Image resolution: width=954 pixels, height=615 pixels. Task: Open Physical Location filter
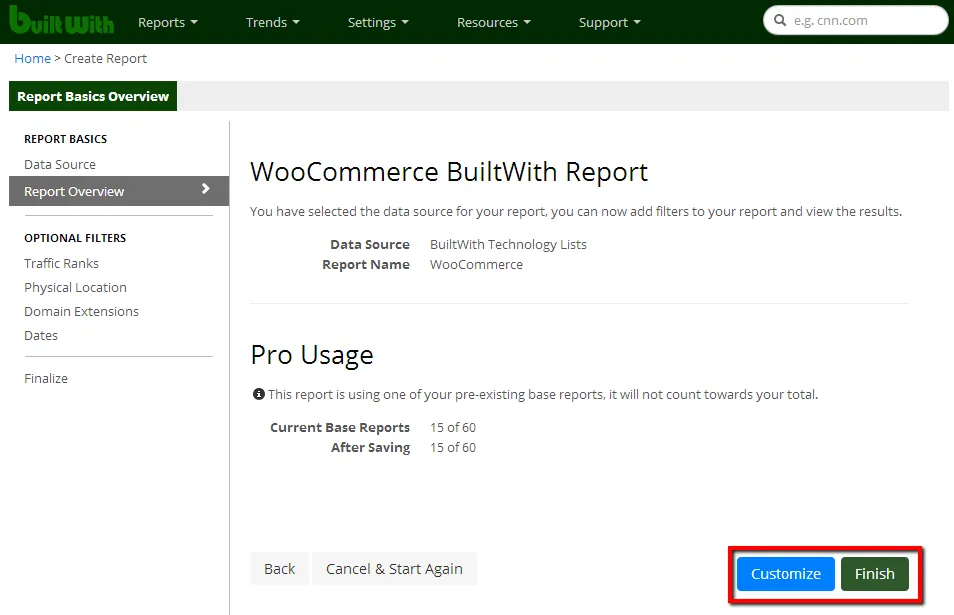coord(75,288)
